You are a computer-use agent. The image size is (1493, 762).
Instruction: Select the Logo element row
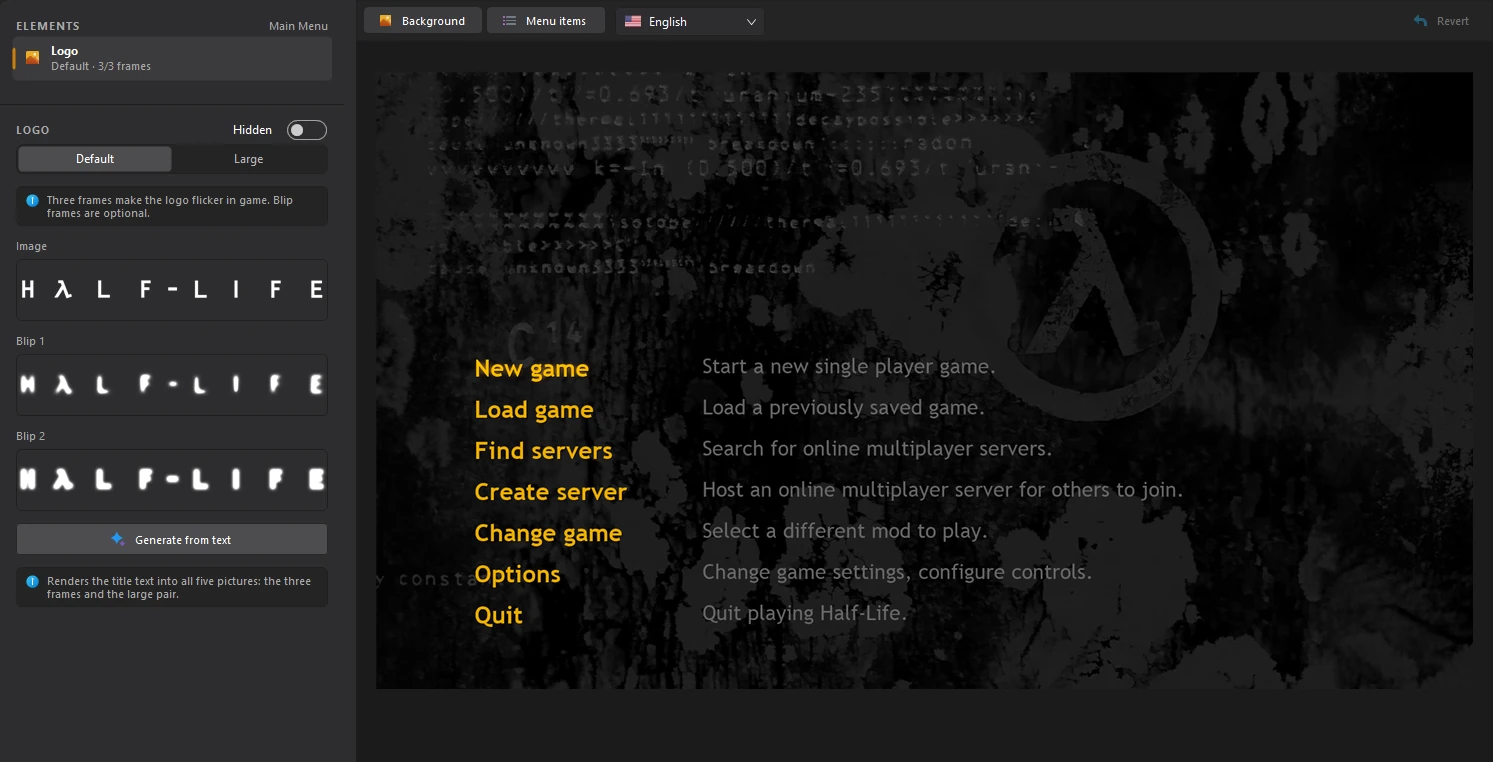click(x=172, y=58)
